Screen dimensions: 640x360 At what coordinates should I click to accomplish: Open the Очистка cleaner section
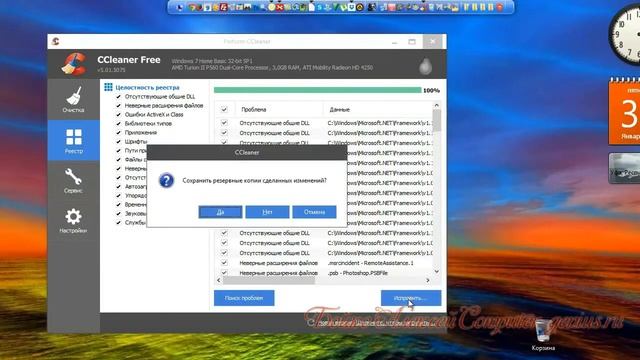73,100
